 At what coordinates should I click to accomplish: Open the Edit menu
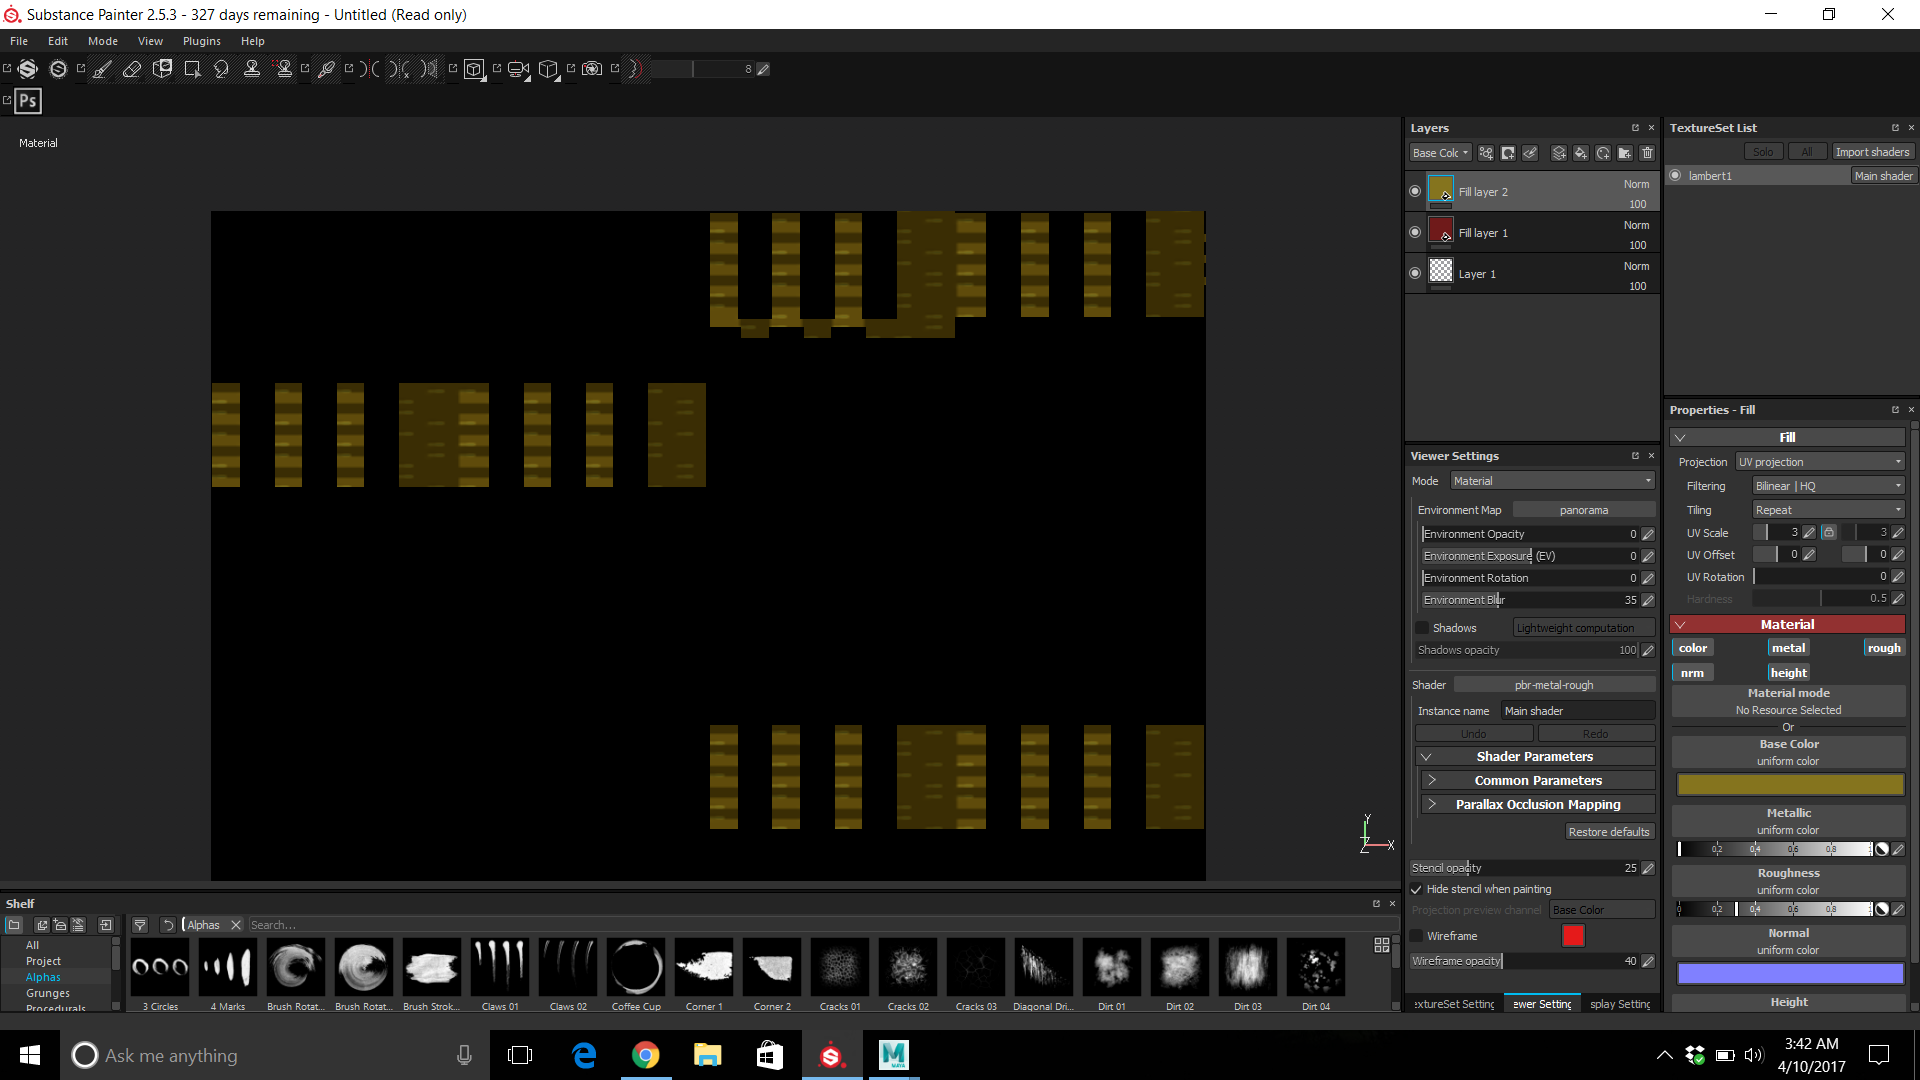coord(58,41)
